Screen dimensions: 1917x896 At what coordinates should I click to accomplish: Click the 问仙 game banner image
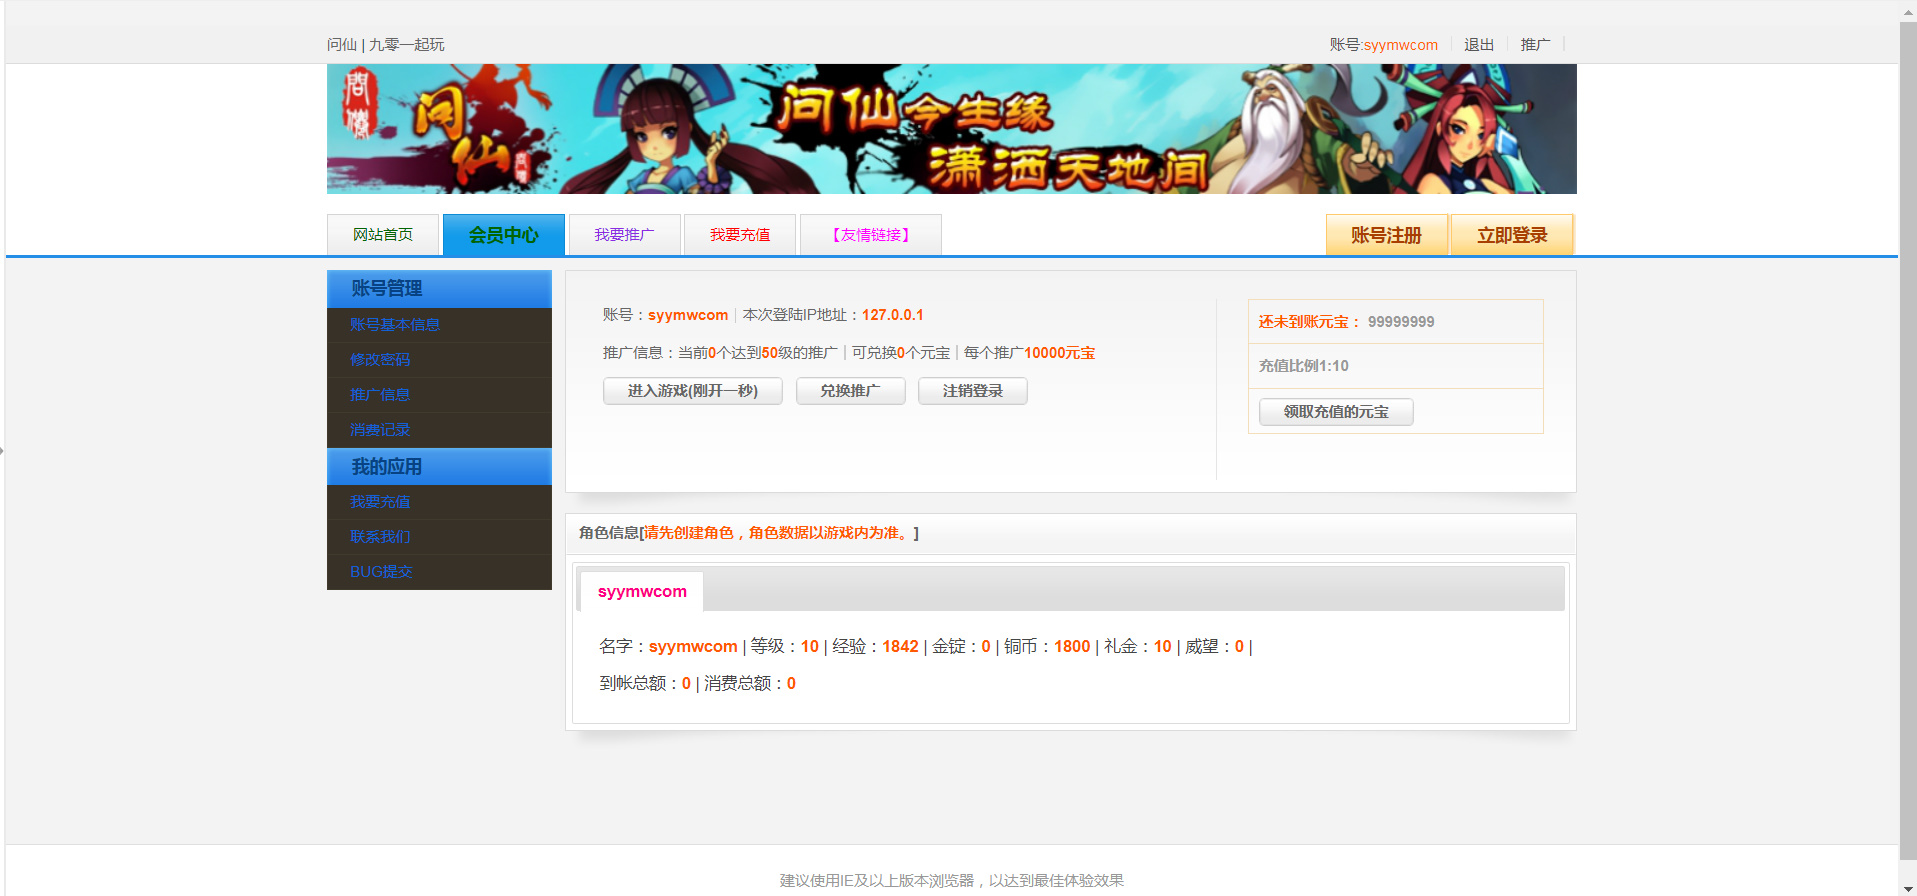[951, 129]
